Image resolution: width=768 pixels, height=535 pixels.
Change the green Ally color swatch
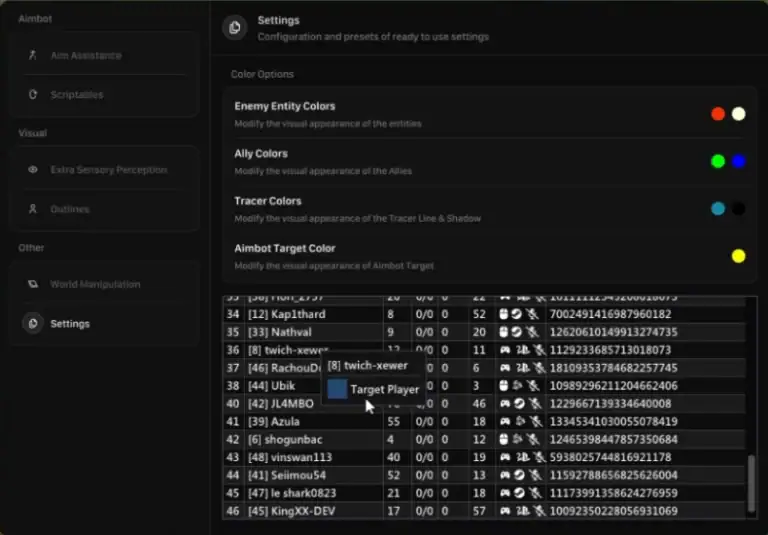(717, 161)
